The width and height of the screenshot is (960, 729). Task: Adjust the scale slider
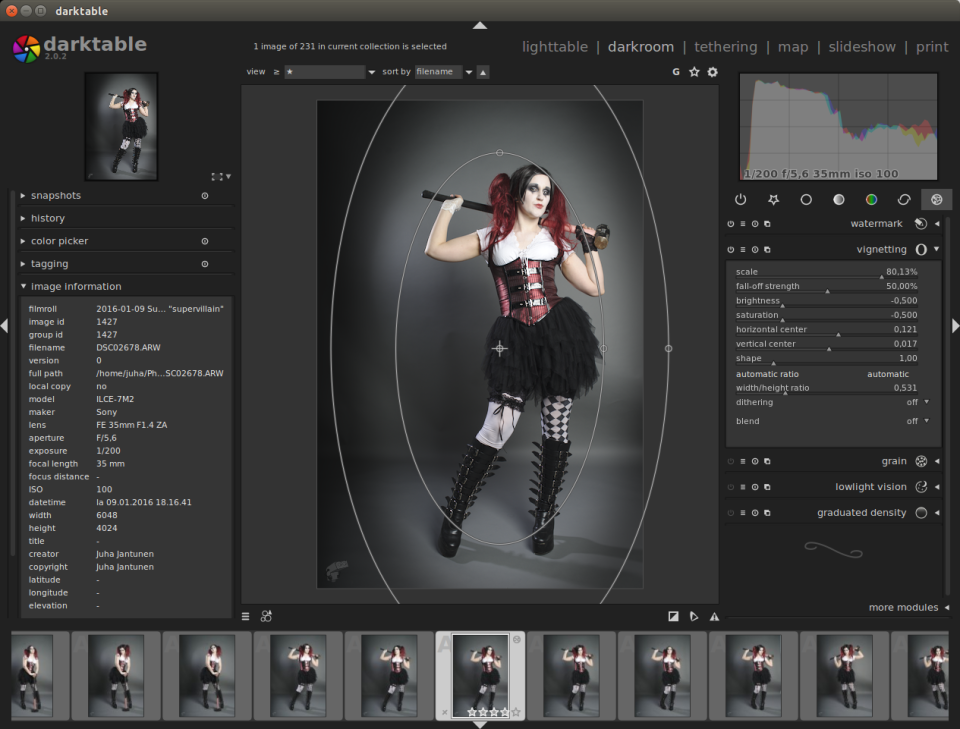point(826,272)
